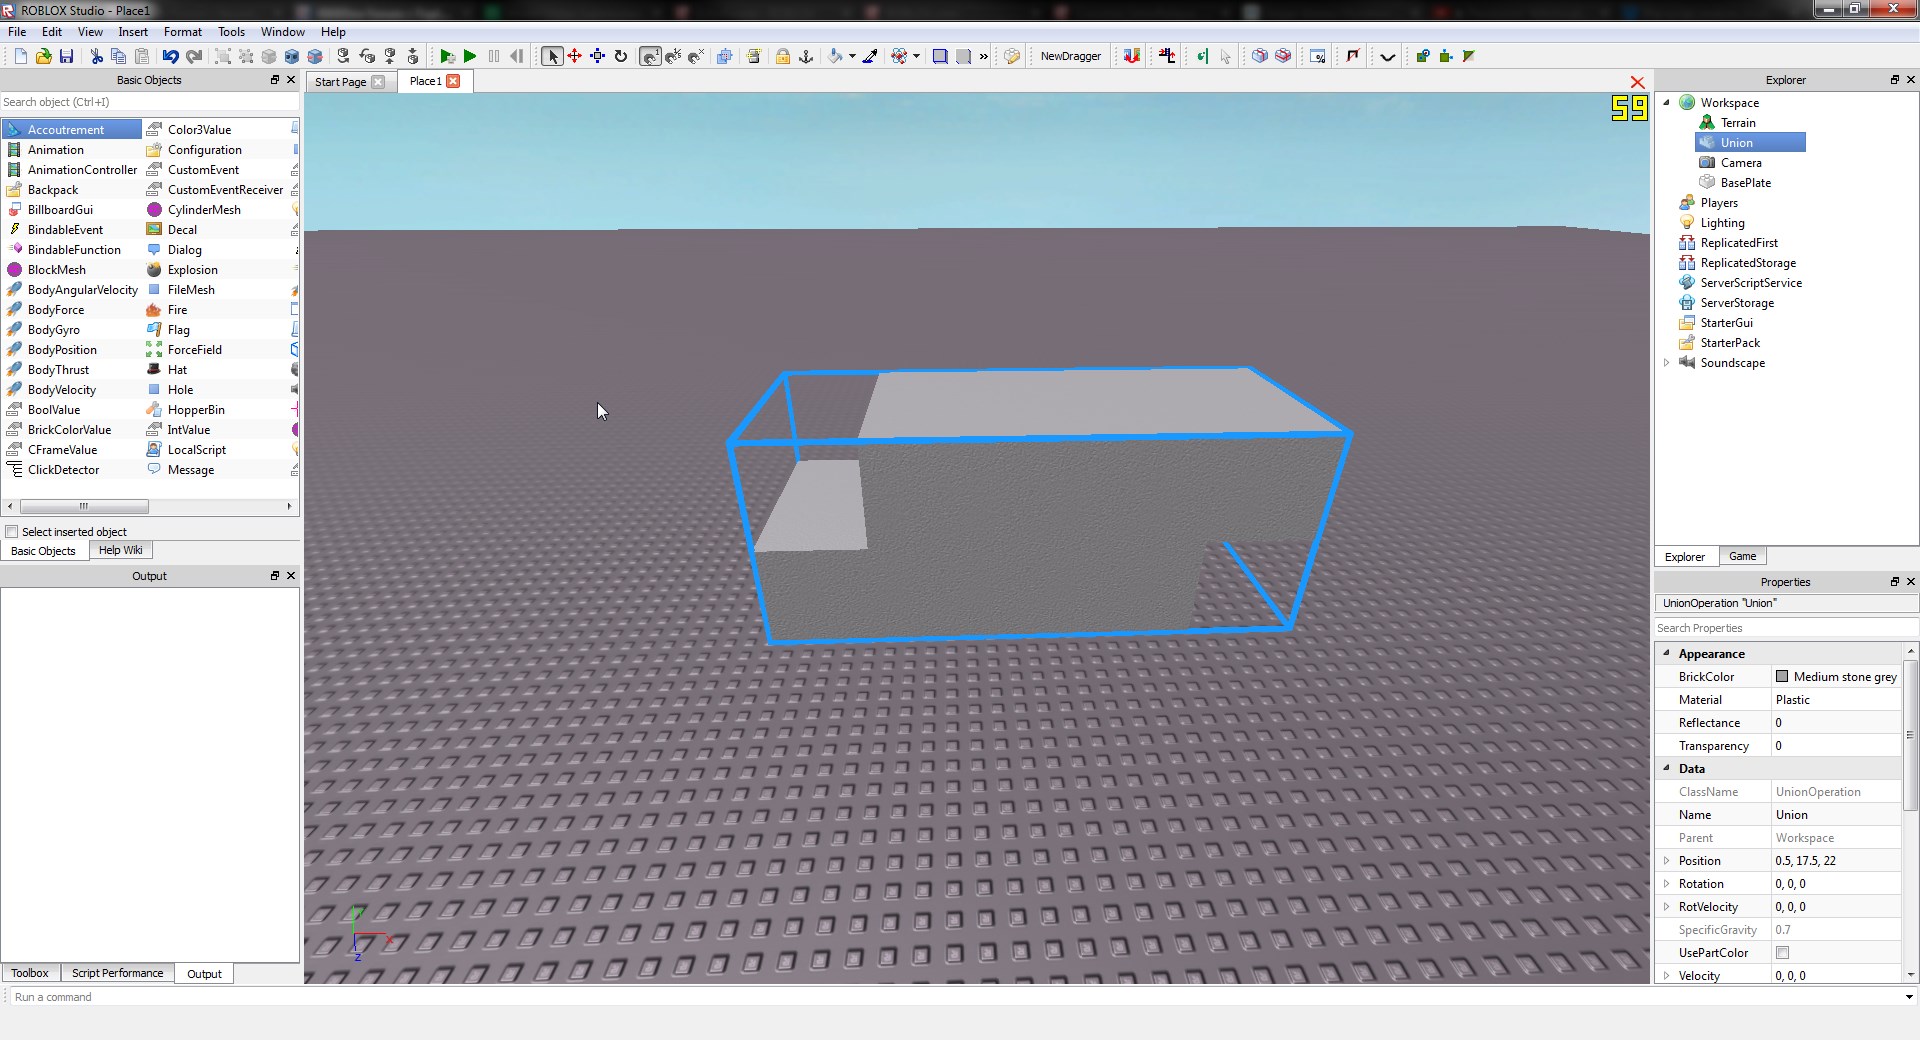Undo the last action with the blue arrow
Image resolution: width=1920 pixels, height=1040 pixels.
(170, 56)
